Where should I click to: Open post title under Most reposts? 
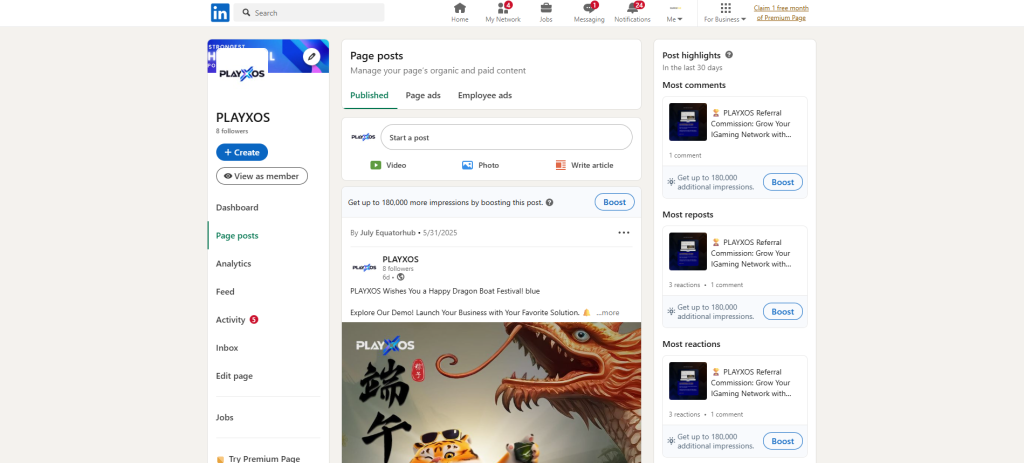click(x=752, y=253)
